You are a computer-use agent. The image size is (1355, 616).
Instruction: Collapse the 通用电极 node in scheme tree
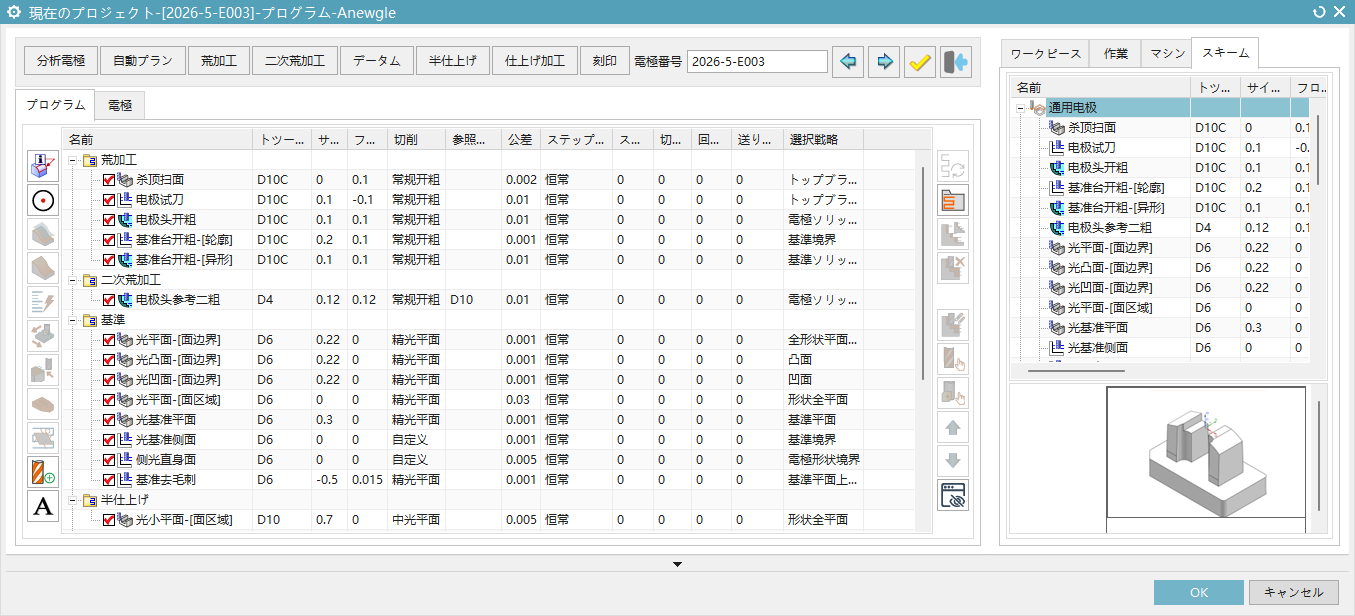(x=1021, y=107)
